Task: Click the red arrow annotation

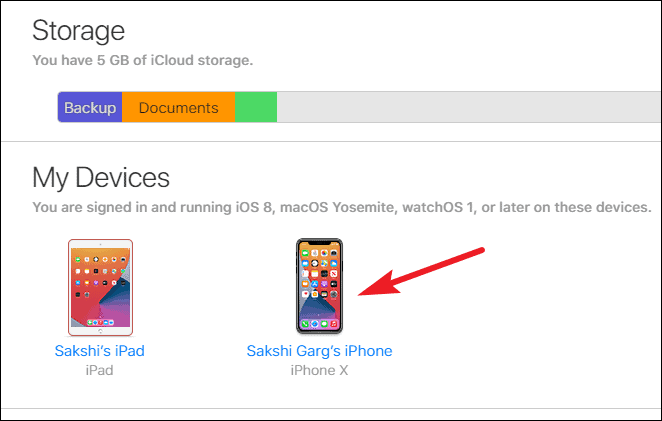Action: click(x=421, y=272)
